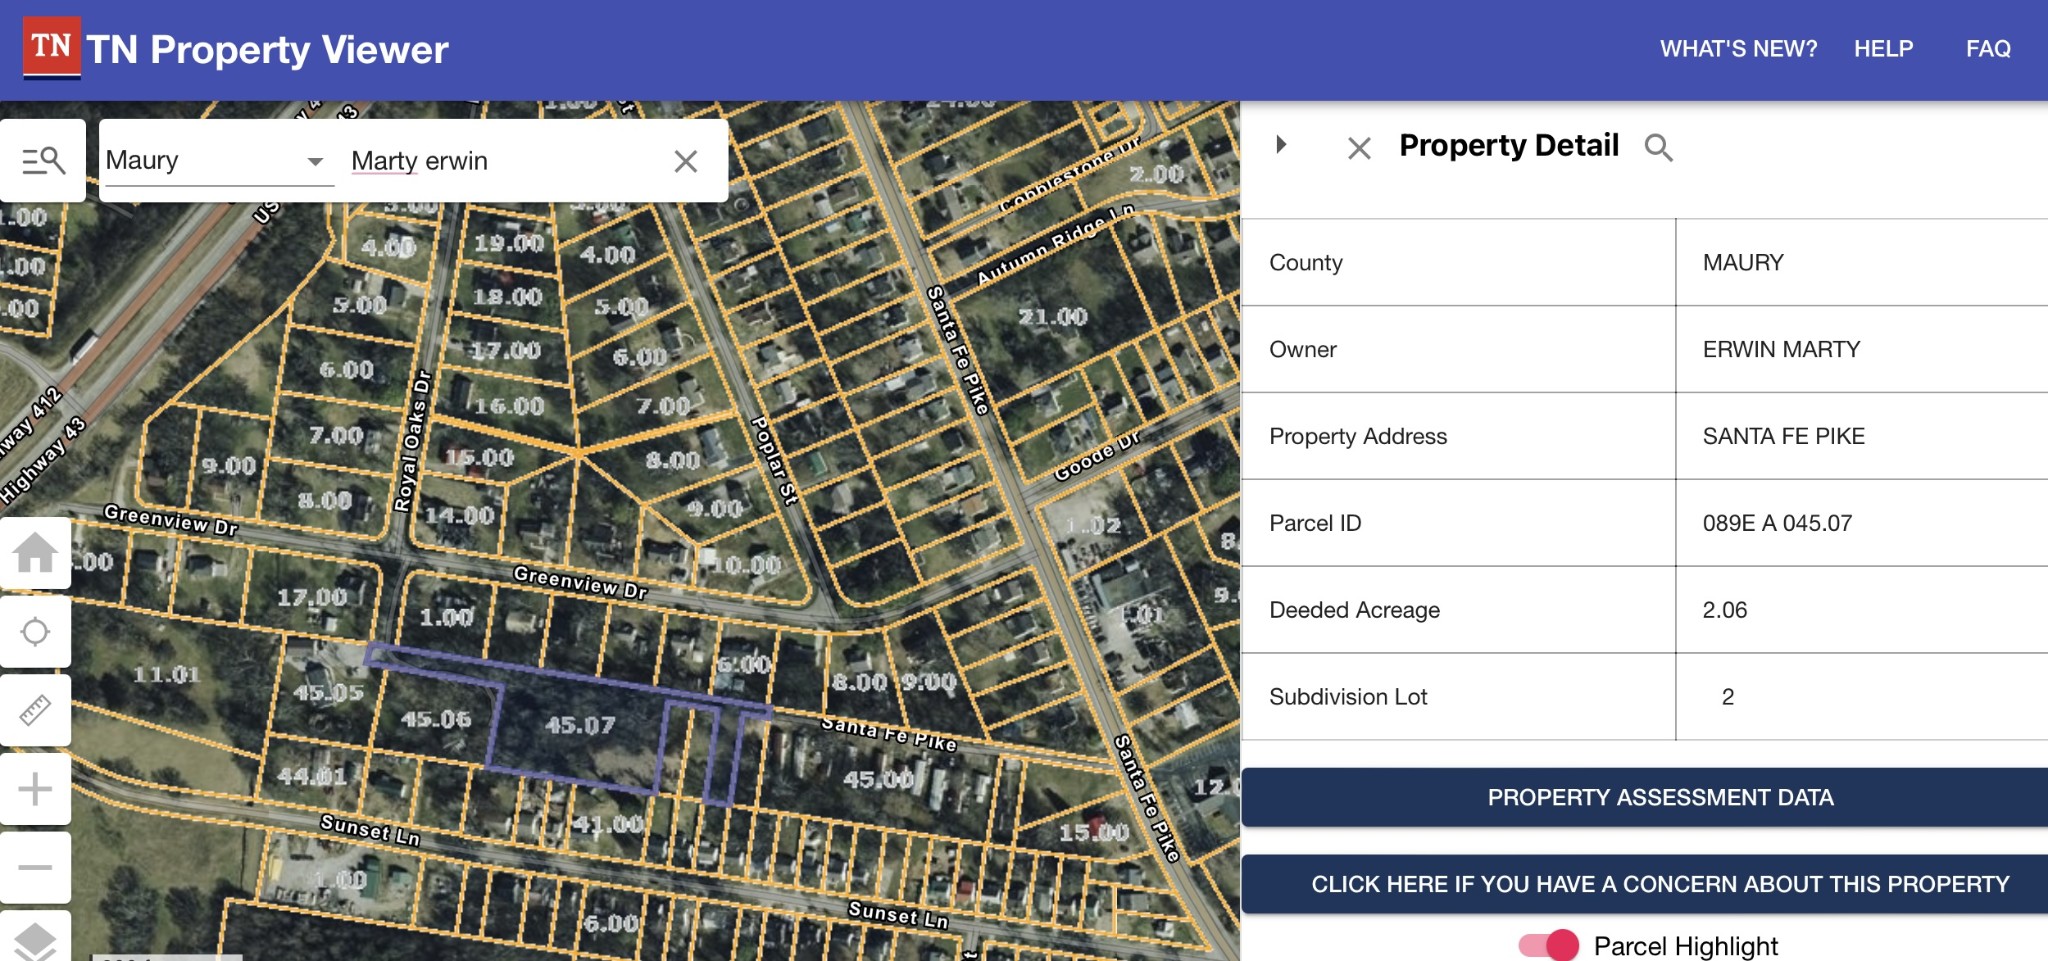This screenshot has width=2048, height=961.
Task: Click the home extent map button
Action: [35, 553]
